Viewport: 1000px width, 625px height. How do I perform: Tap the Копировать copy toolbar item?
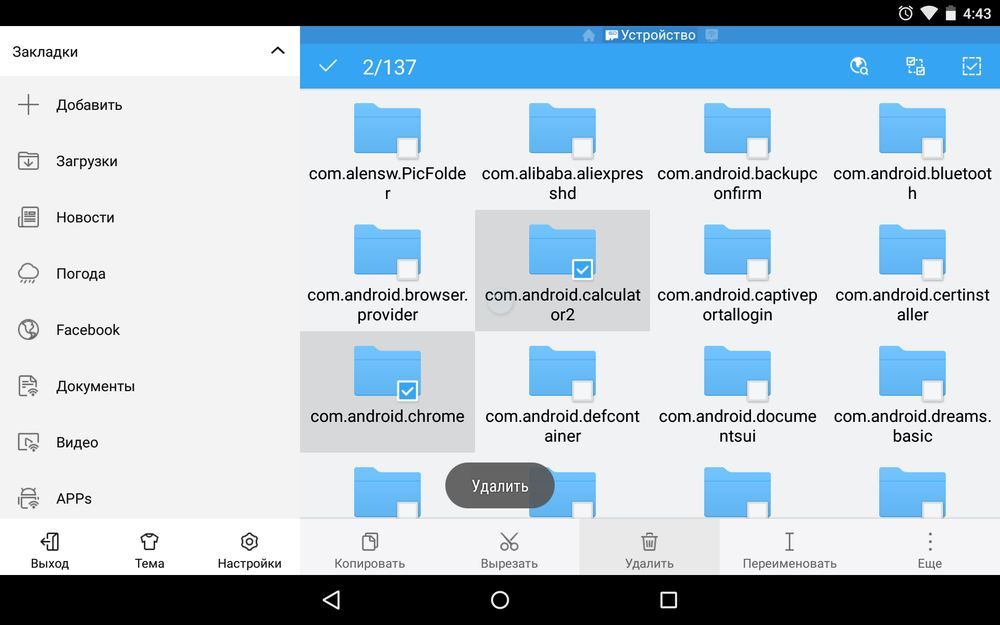click(x=370, y=551)
